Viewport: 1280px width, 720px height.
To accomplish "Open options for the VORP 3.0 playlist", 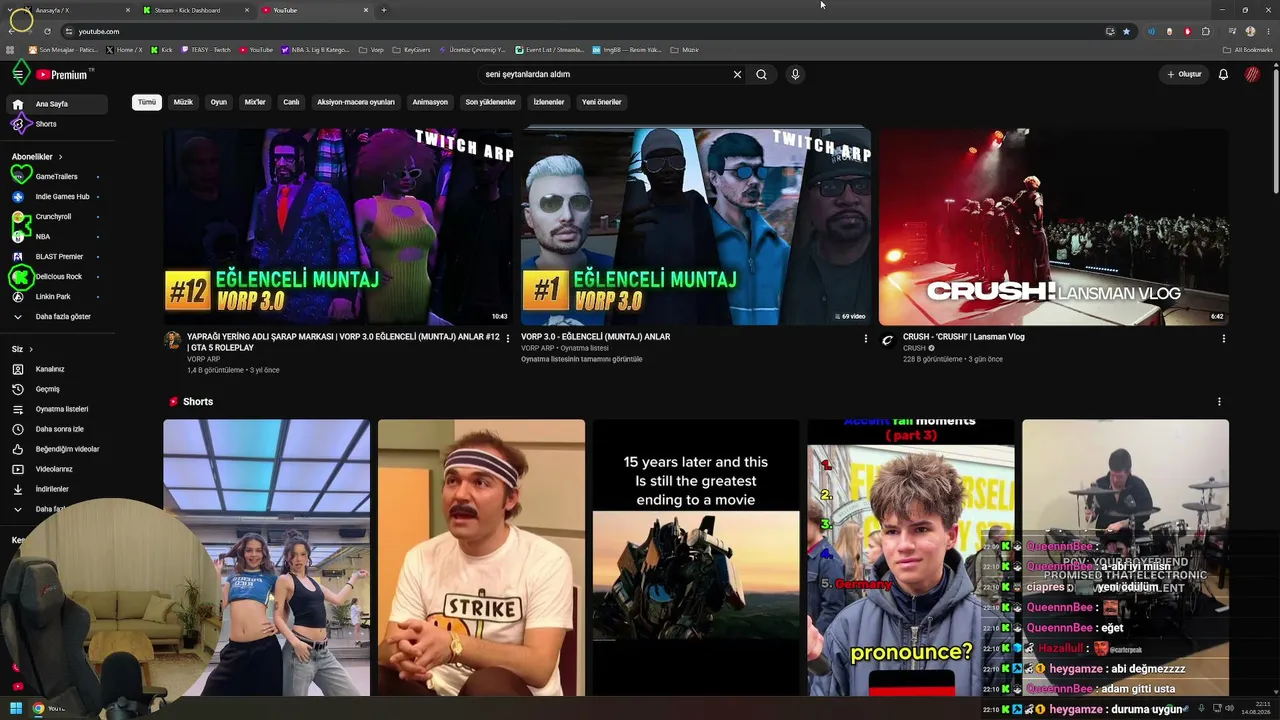I will [x=866, y=339].
